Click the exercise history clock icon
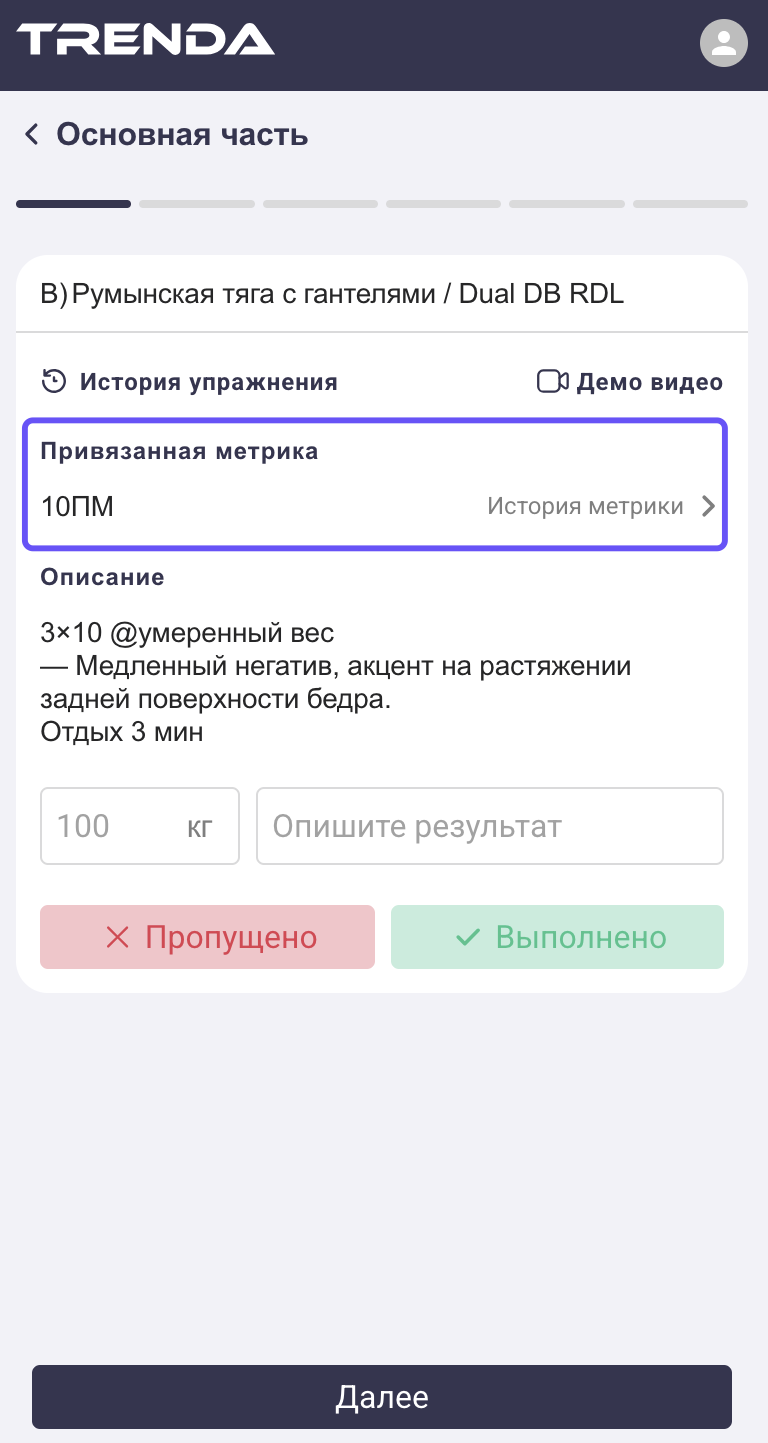The width and height of the screenshot is (768, 1443). (x=53, y=381)
